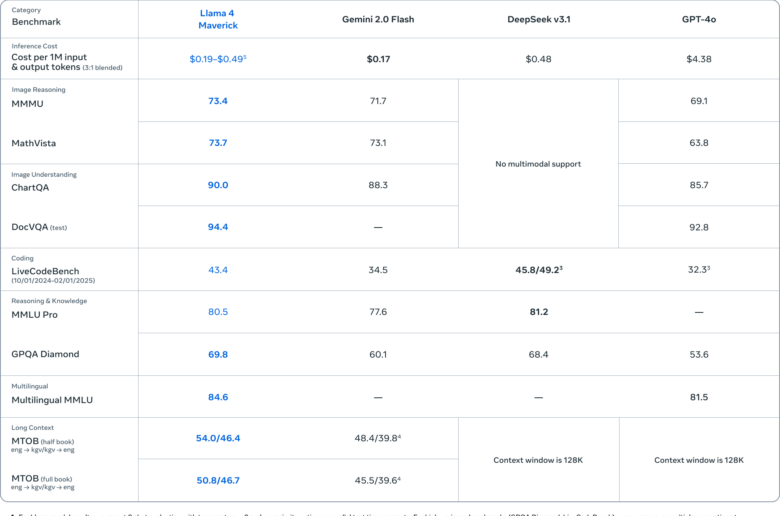Viewport: 780px width, 516px height.
Task: Click the 63.8 MathVista score
Action: point(699,143)
